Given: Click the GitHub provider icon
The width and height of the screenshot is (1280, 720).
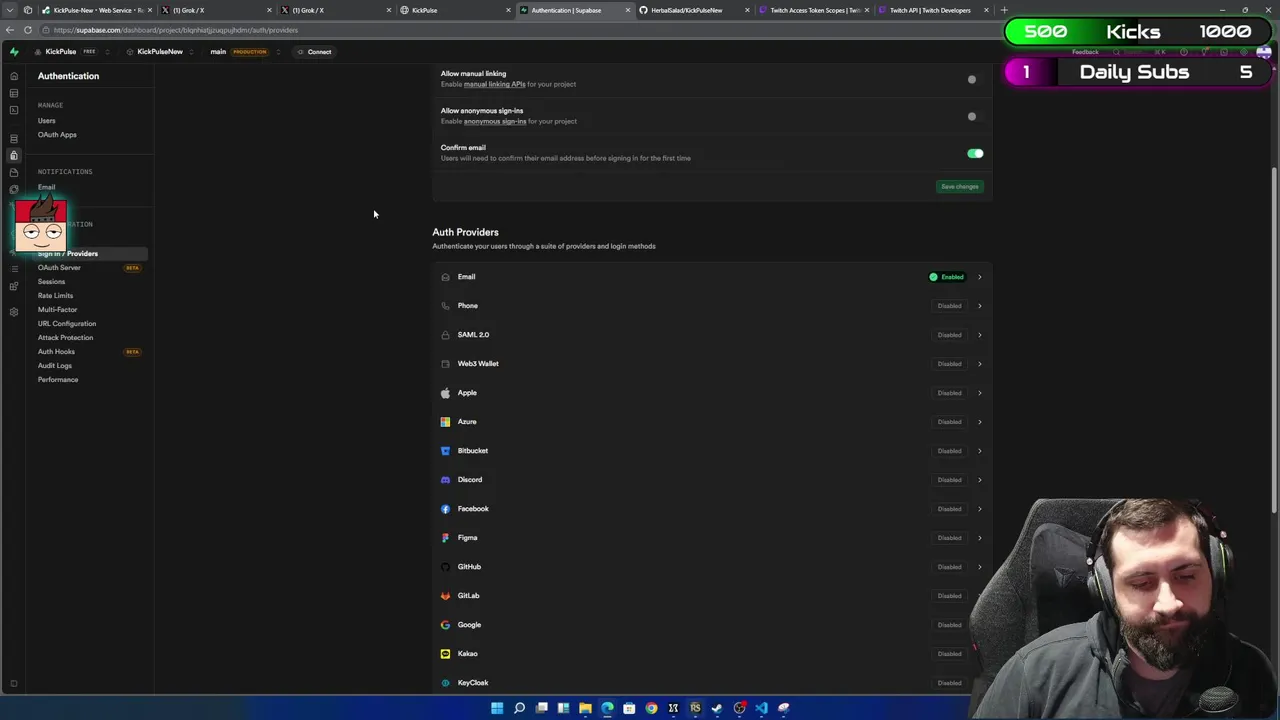Looking at the screenshot, I should coord(445,567).
